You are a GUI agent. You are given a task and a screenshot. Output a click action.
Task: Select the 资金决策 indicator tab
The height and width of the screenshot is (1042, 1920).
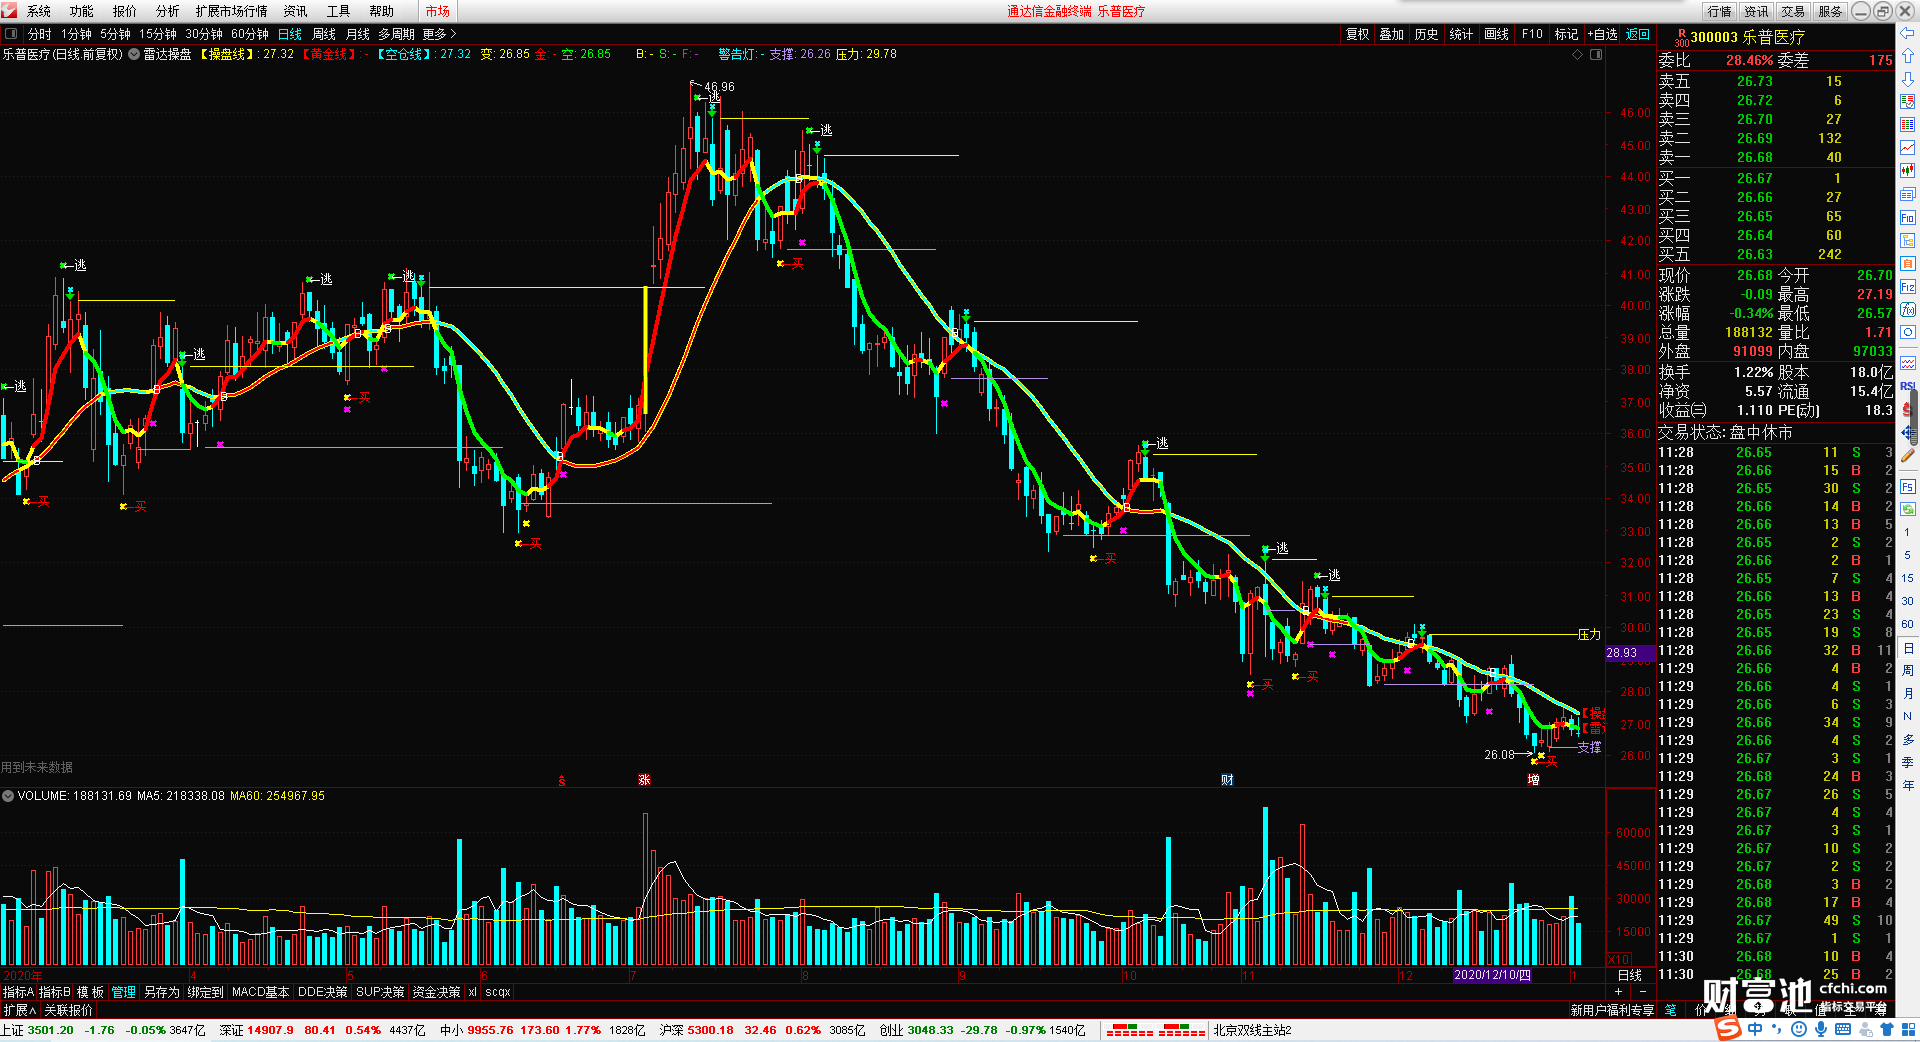pyautogui.click(x=437, y=992)
